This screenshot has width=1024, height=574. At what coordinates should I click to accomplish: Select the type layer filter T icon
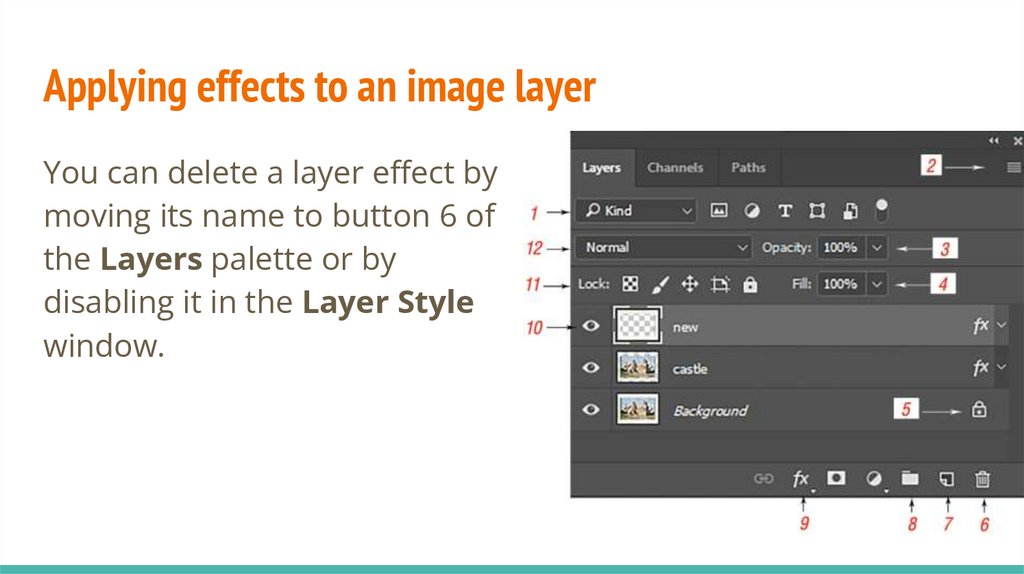(x=785, y=211)
